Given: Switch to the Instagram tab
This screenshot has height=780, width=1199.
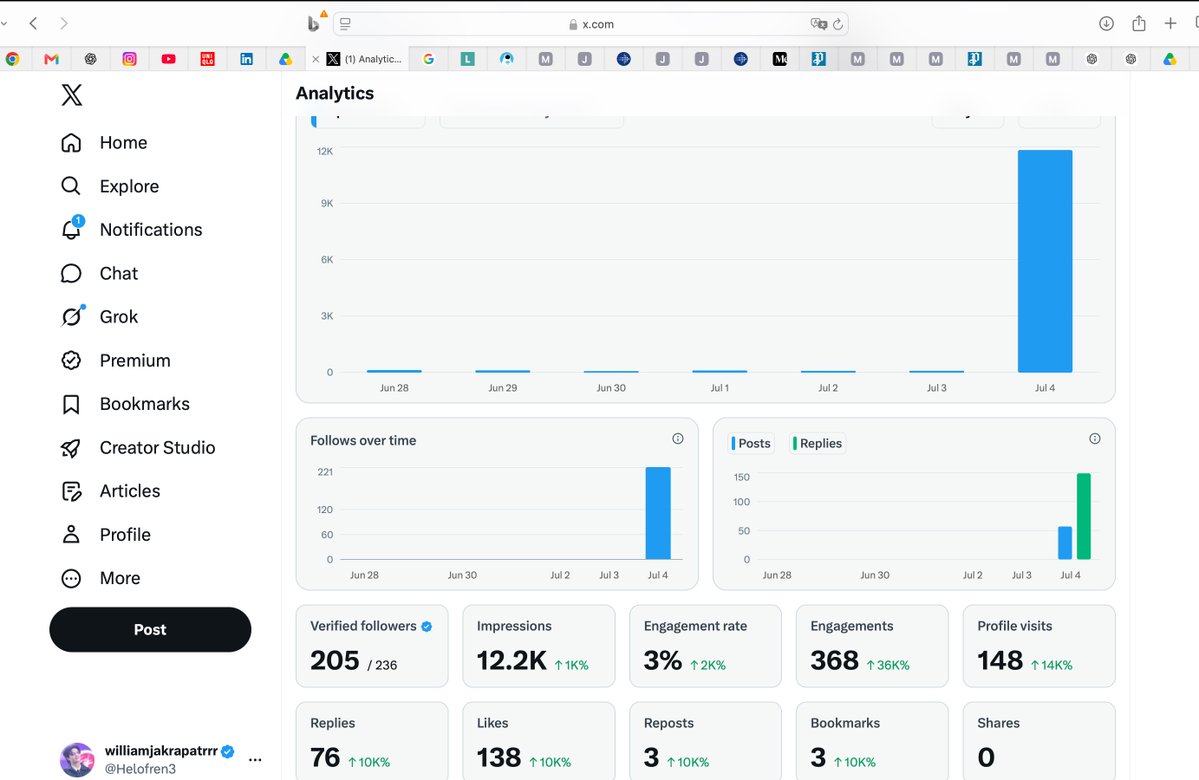Looking at the screenshot, I should [x=129, y=59].
